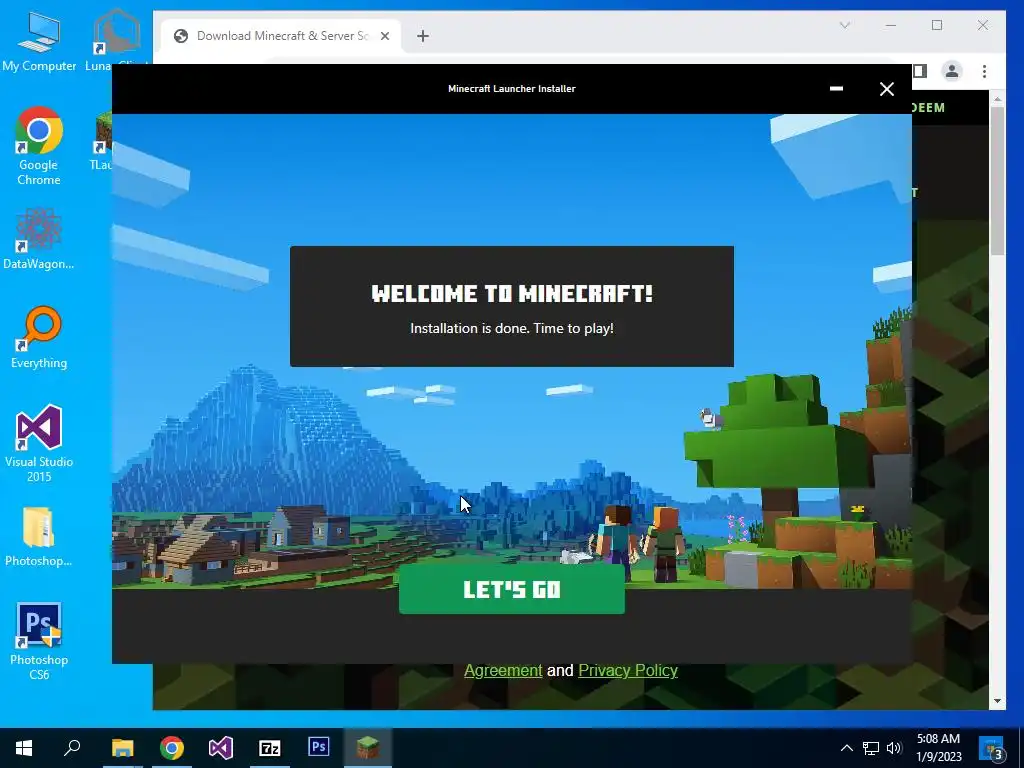Open Chrome tab search chevron
The width and height of the screenshot is (1024, 768).
click(x=844, y=25)
